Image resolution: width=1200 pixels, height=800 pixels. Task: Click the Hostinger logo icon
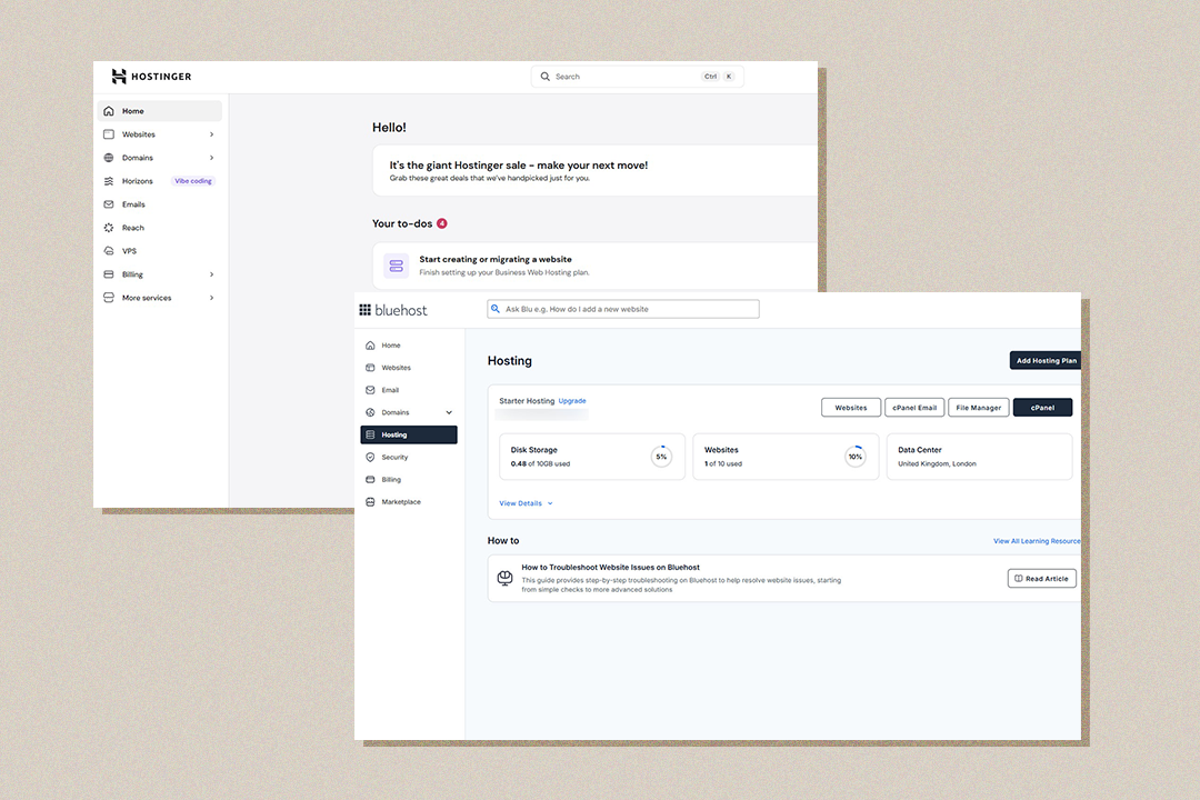tap(119, 76)
